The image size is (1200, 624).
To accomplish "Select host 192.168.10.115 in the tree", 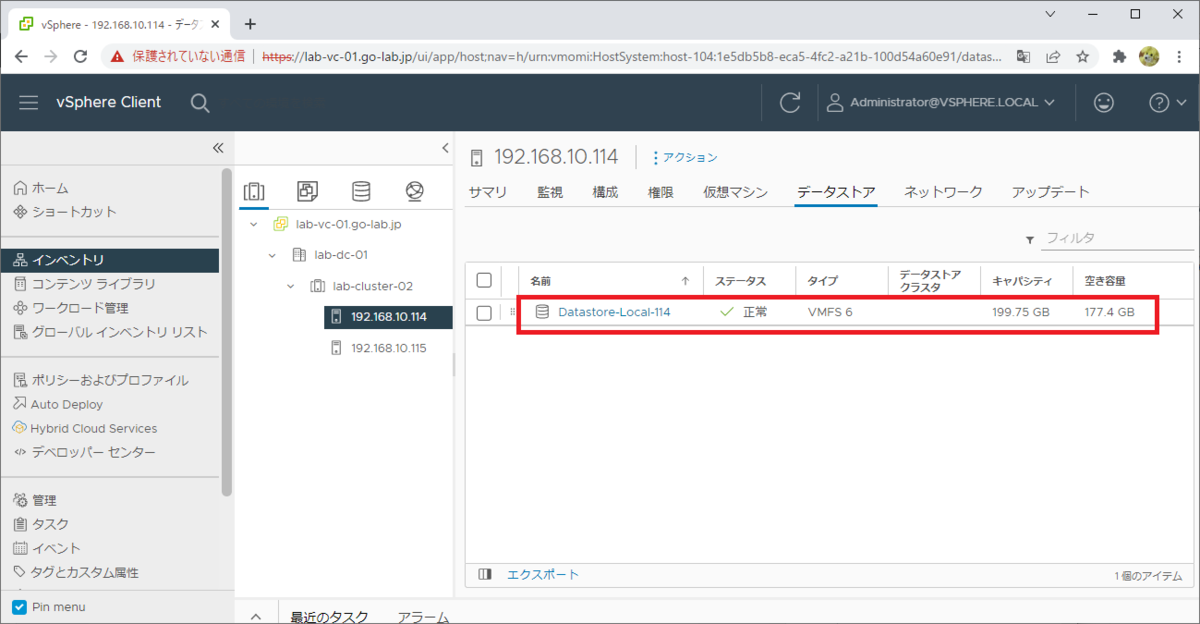I will 389,347.
